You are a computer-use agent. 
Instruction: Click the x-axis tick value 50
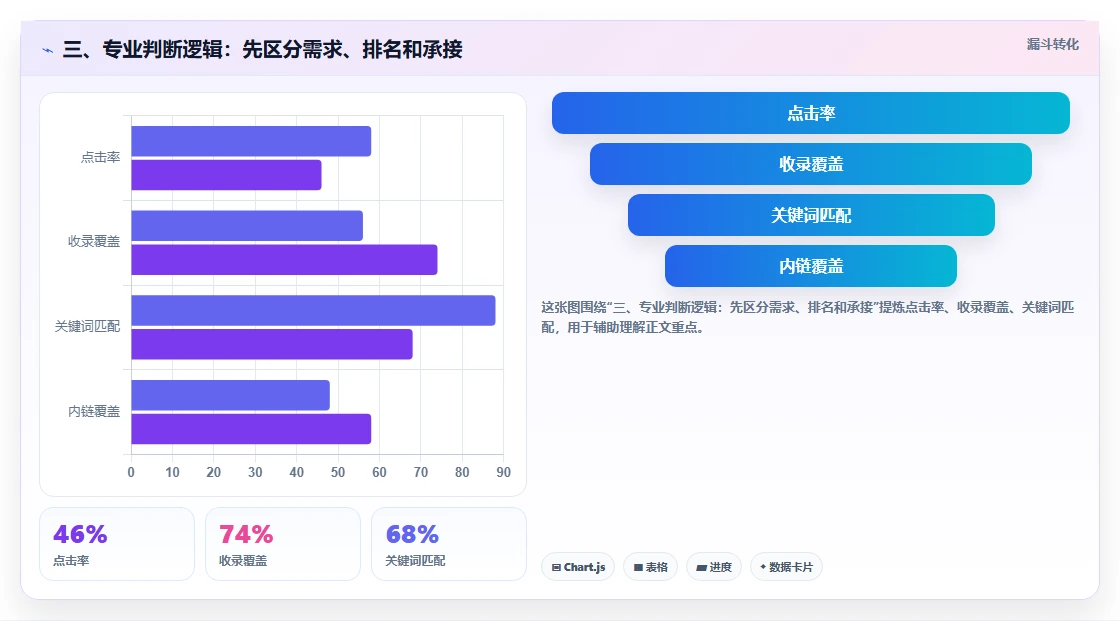pos(338,472)
